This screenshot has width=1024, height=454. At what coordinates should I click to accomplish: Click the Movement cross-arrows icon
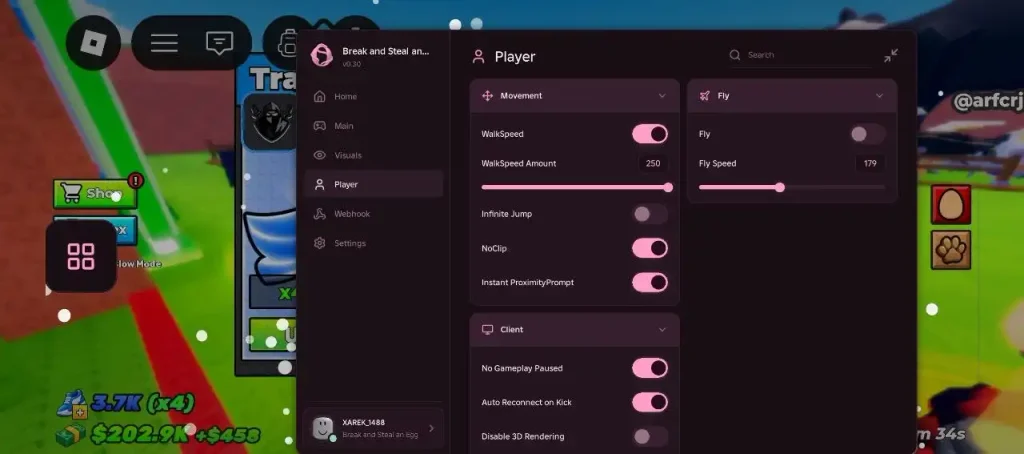tap(487, 96)
